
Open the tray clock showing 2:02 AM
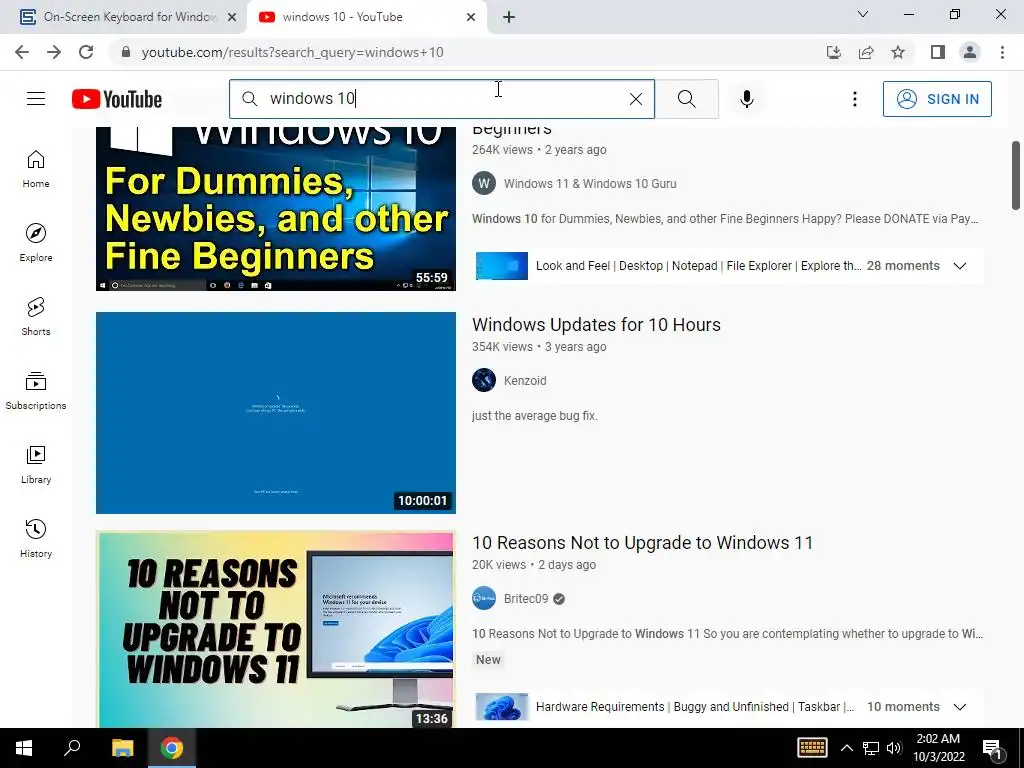[x=938, y=748]
